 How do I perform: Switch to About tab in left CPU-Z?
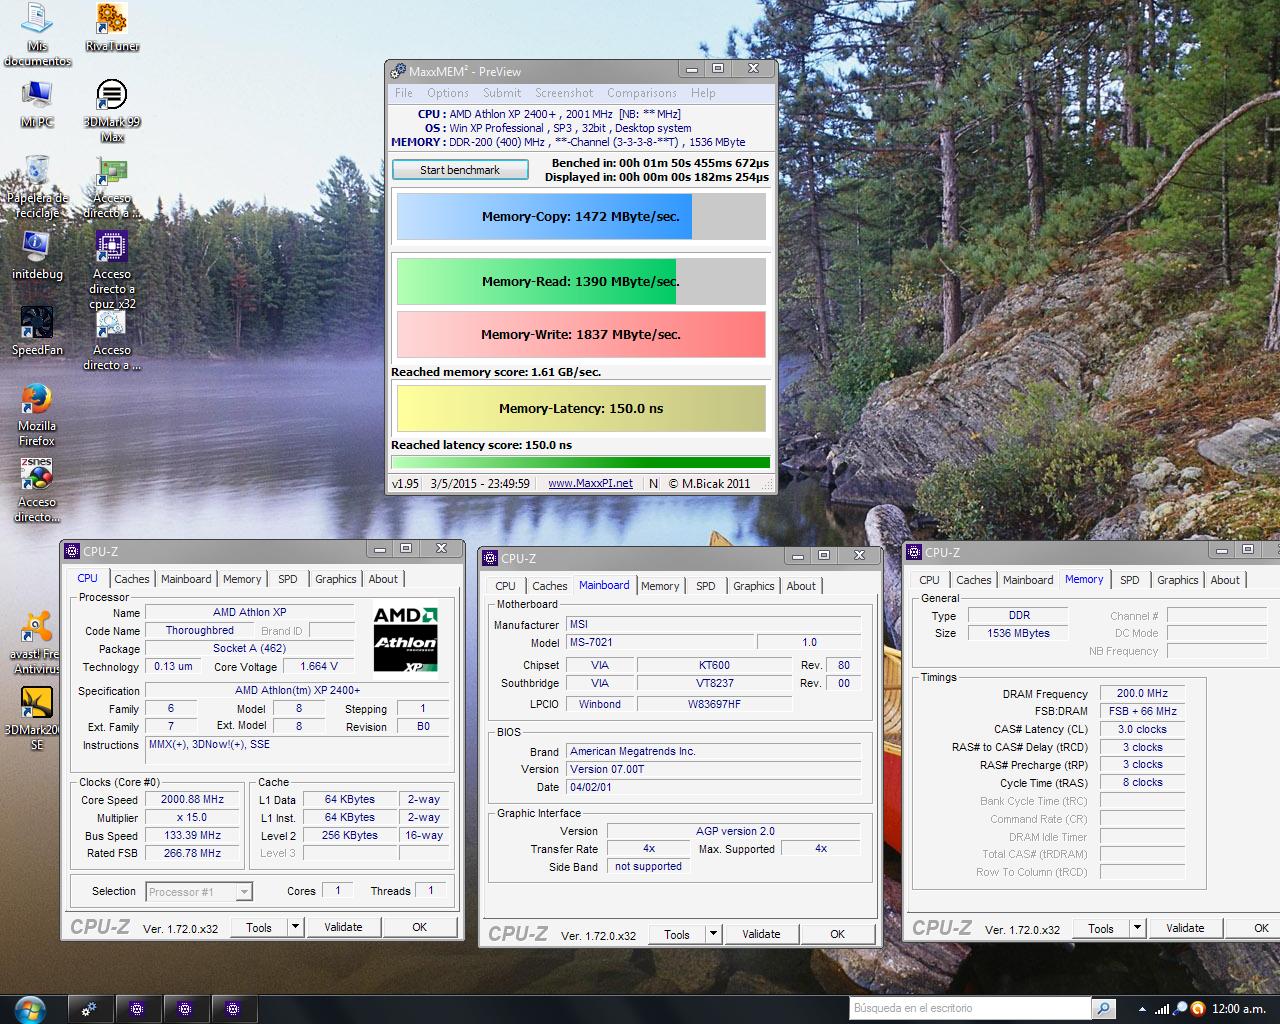pyautogui.click(x=383, y=579)
